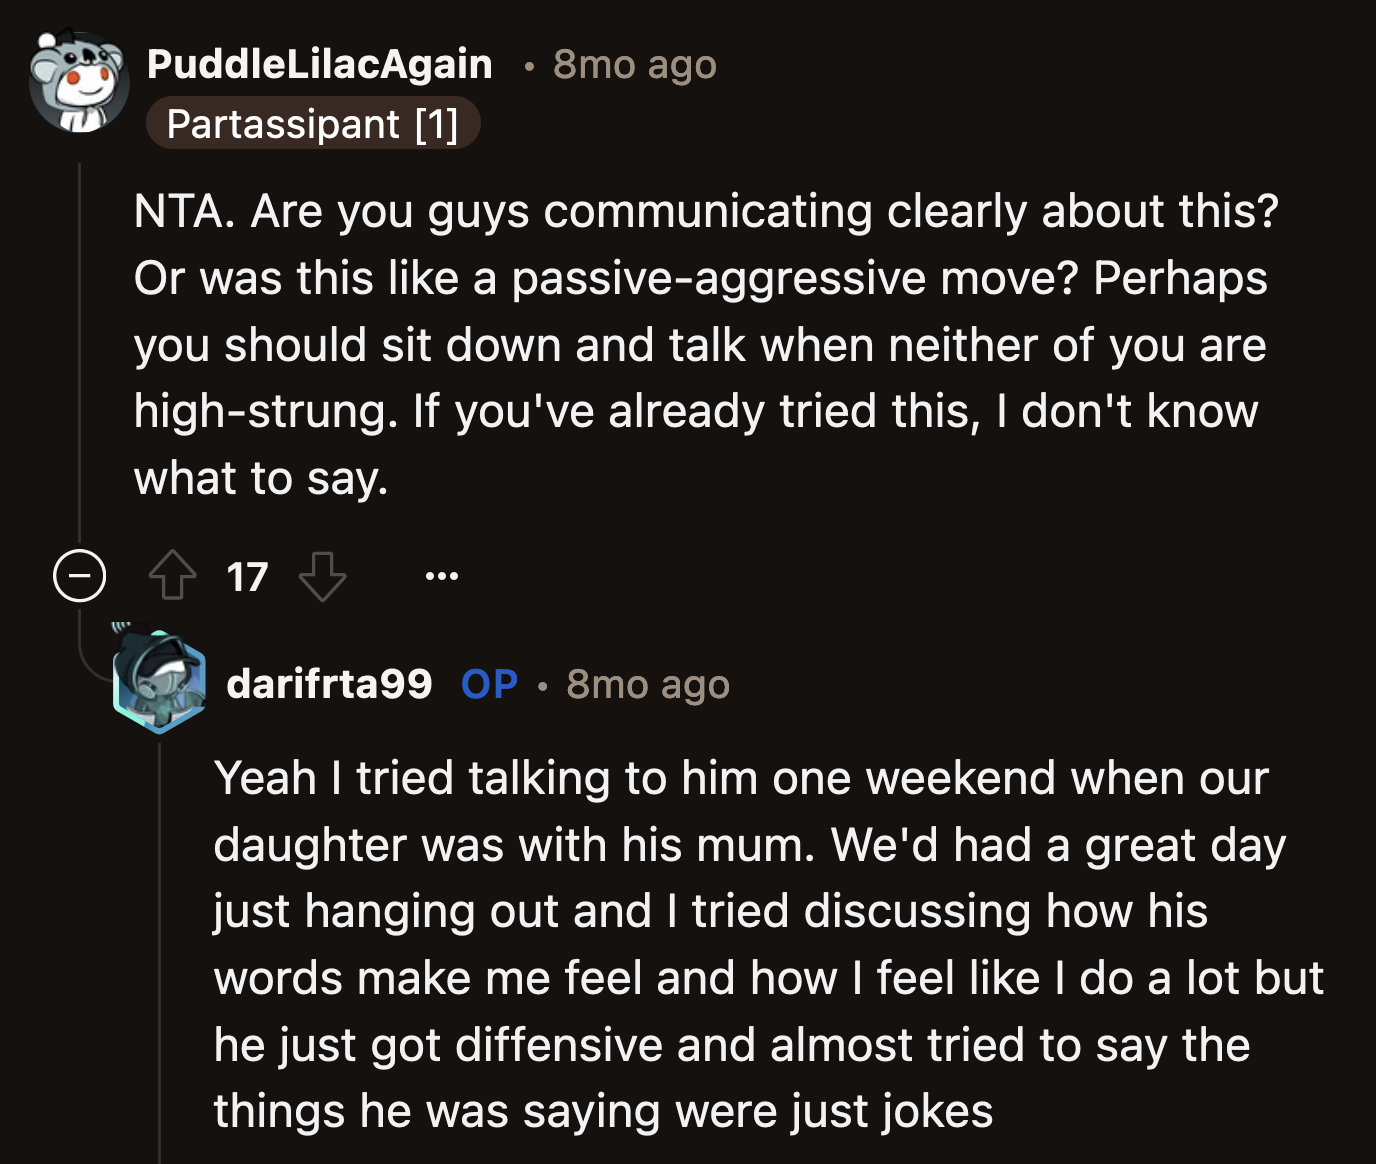Toggle the upvote on the NTA comment
Screen dimensions: 1376x1164
click(173, 576)
